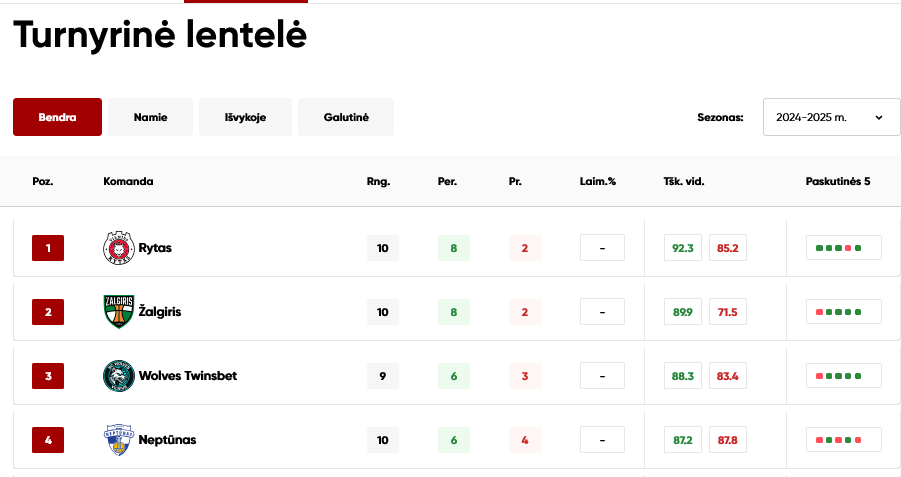The width and height of the screenshot is (901, 477).
Task: Open the season dropdown chevron
Action: coord(879,117)
